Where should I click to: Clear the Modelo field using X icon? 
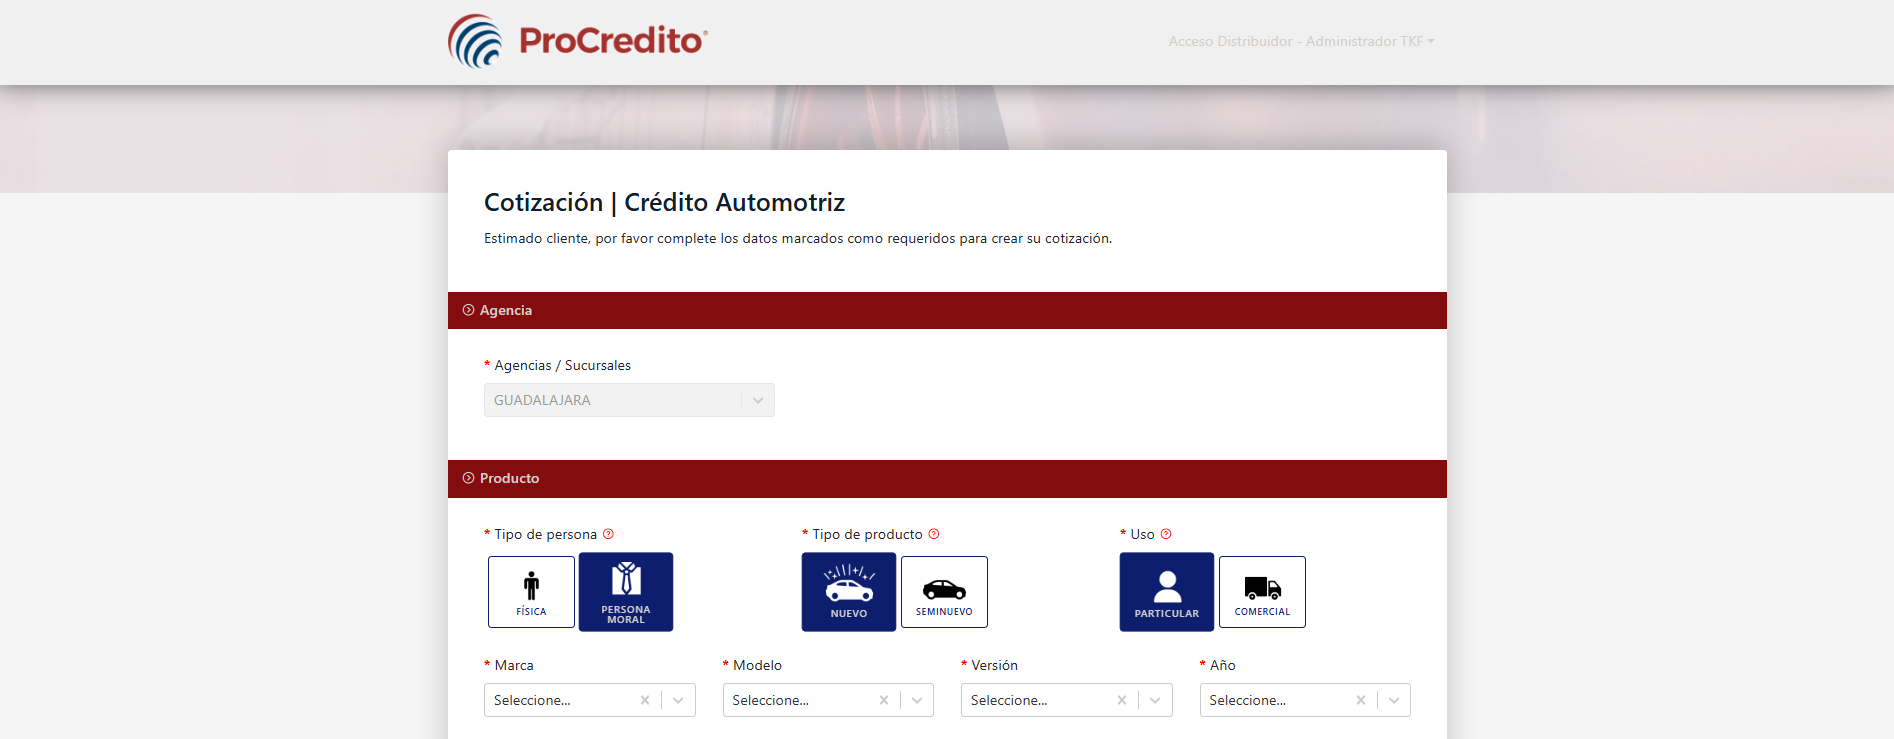point(884,700)
